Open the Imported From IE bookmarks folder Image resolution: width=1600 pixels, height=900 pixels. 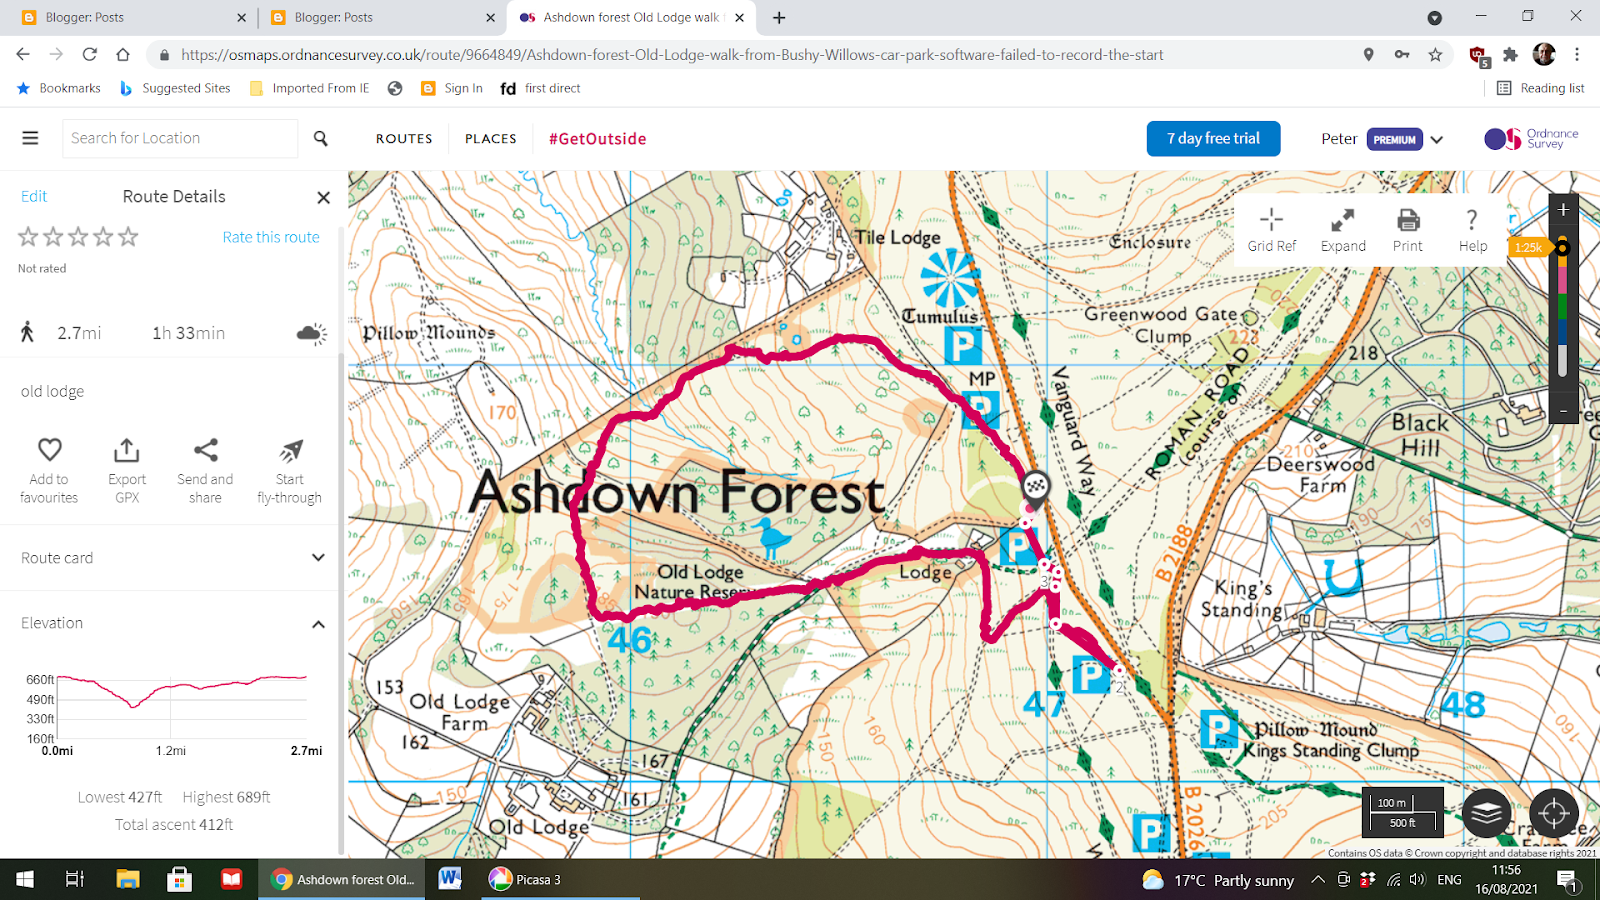(x=310, y=88)
